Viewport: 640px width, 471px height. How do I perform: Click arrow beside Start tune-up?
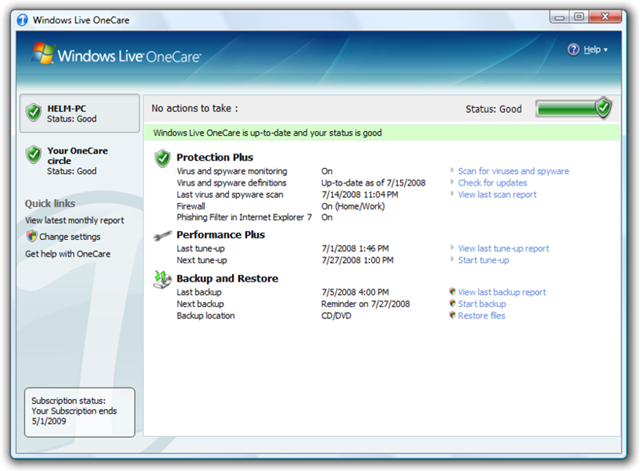tap(452, 259)
